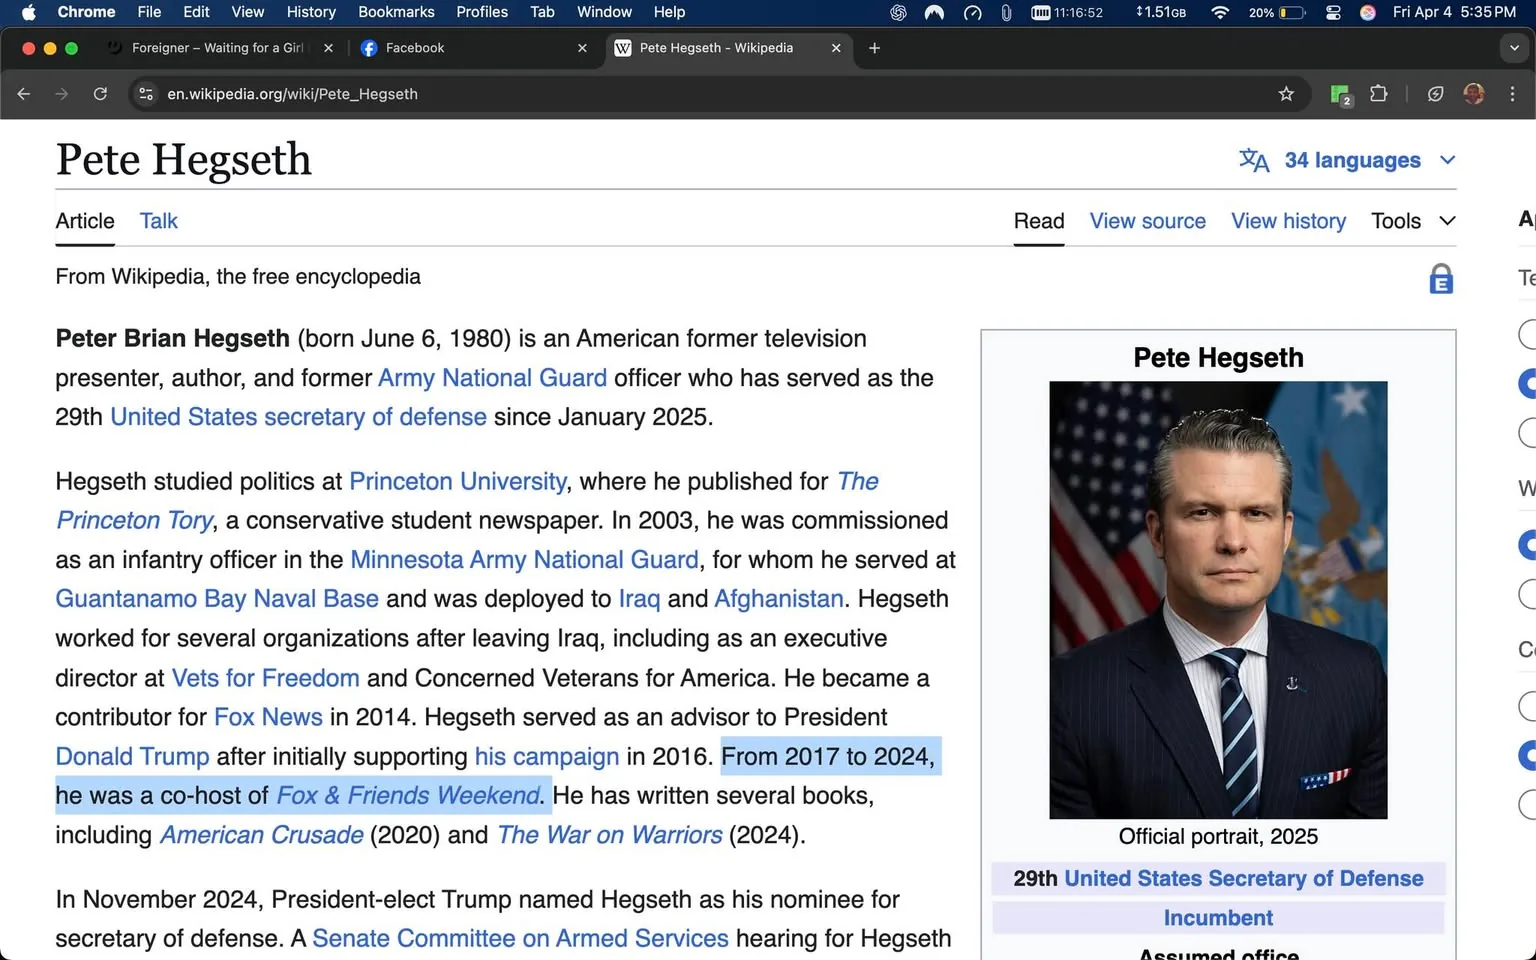The image size is (1536, 960).
Task: Open the History menu in menu bar
Action: 310,12
